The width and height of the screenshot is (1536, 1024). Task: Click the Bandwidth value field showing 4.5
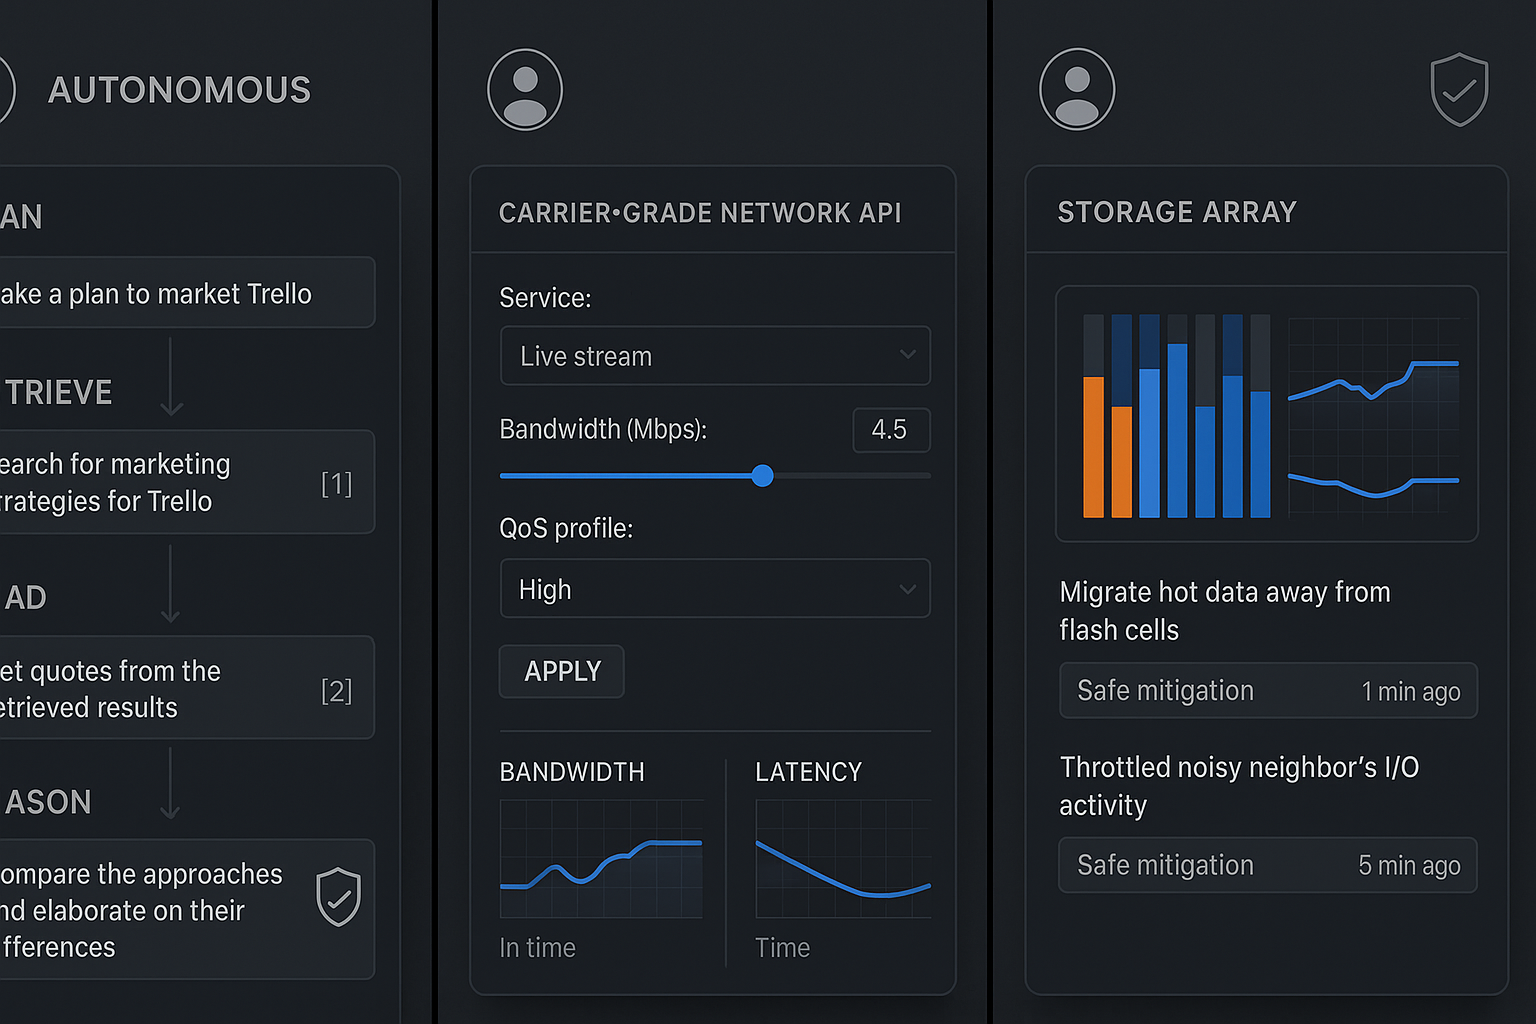tap(890, 430)
